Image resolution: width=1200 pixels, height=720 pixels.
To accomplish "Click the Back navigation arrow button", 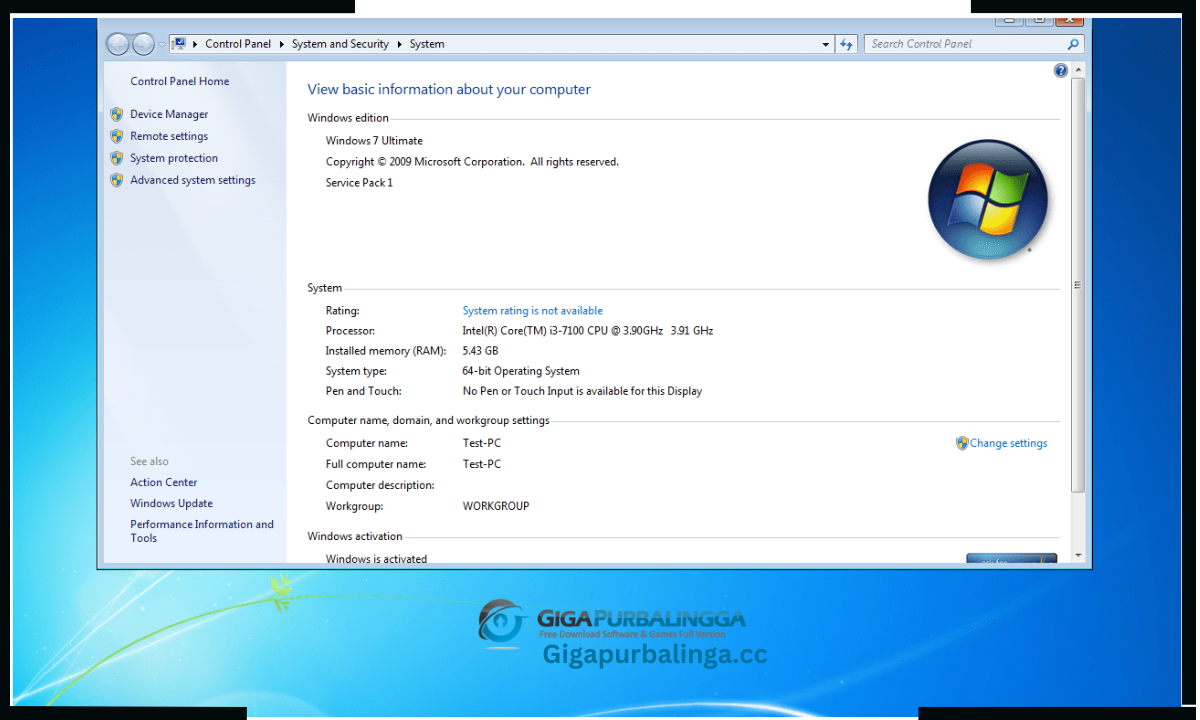I will (x=118, y=44).
